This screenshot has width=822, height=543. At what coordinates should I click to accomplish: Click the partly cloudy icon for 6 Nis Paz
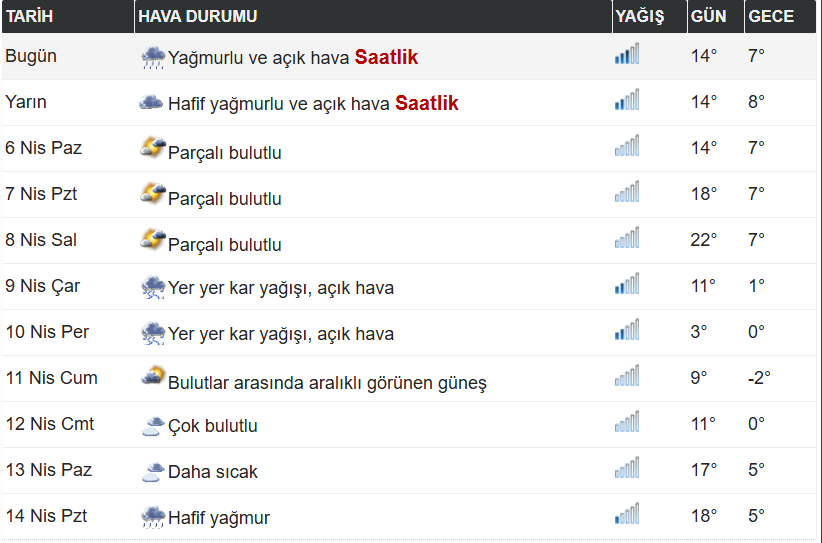(153, 147)
